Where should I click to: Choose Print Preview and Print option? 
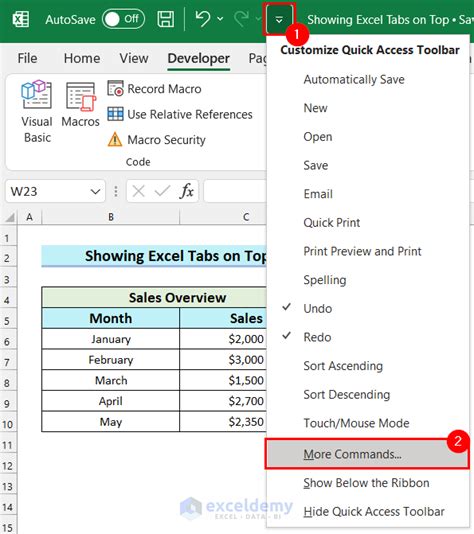pyautogui.click(x=367, y=251)
